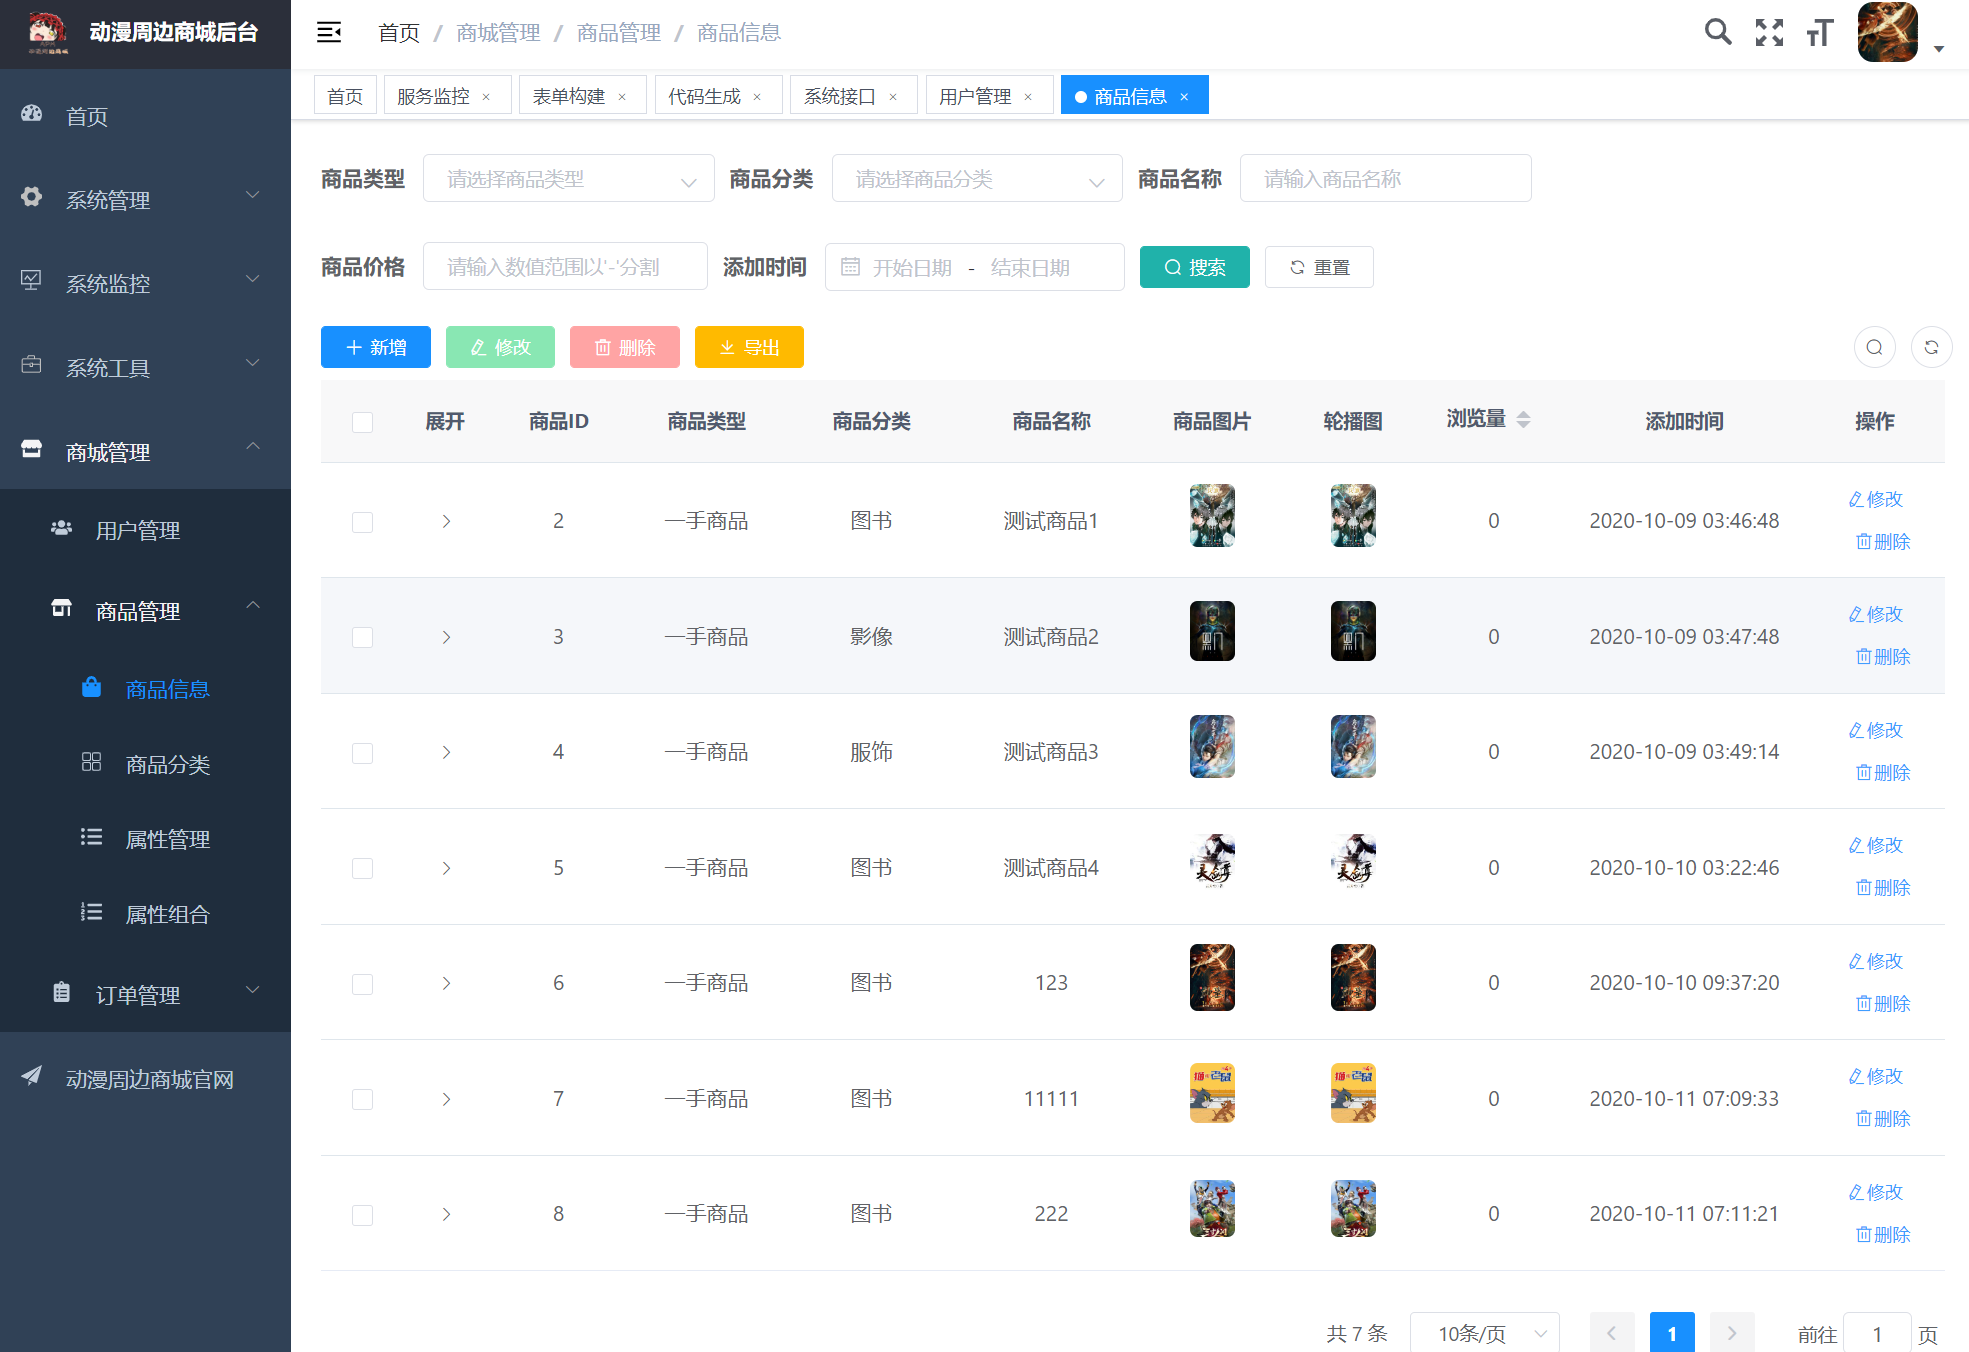Open the header search magnifier icon
This screenshot has height=1352, width=1969.
point(1717,32)
